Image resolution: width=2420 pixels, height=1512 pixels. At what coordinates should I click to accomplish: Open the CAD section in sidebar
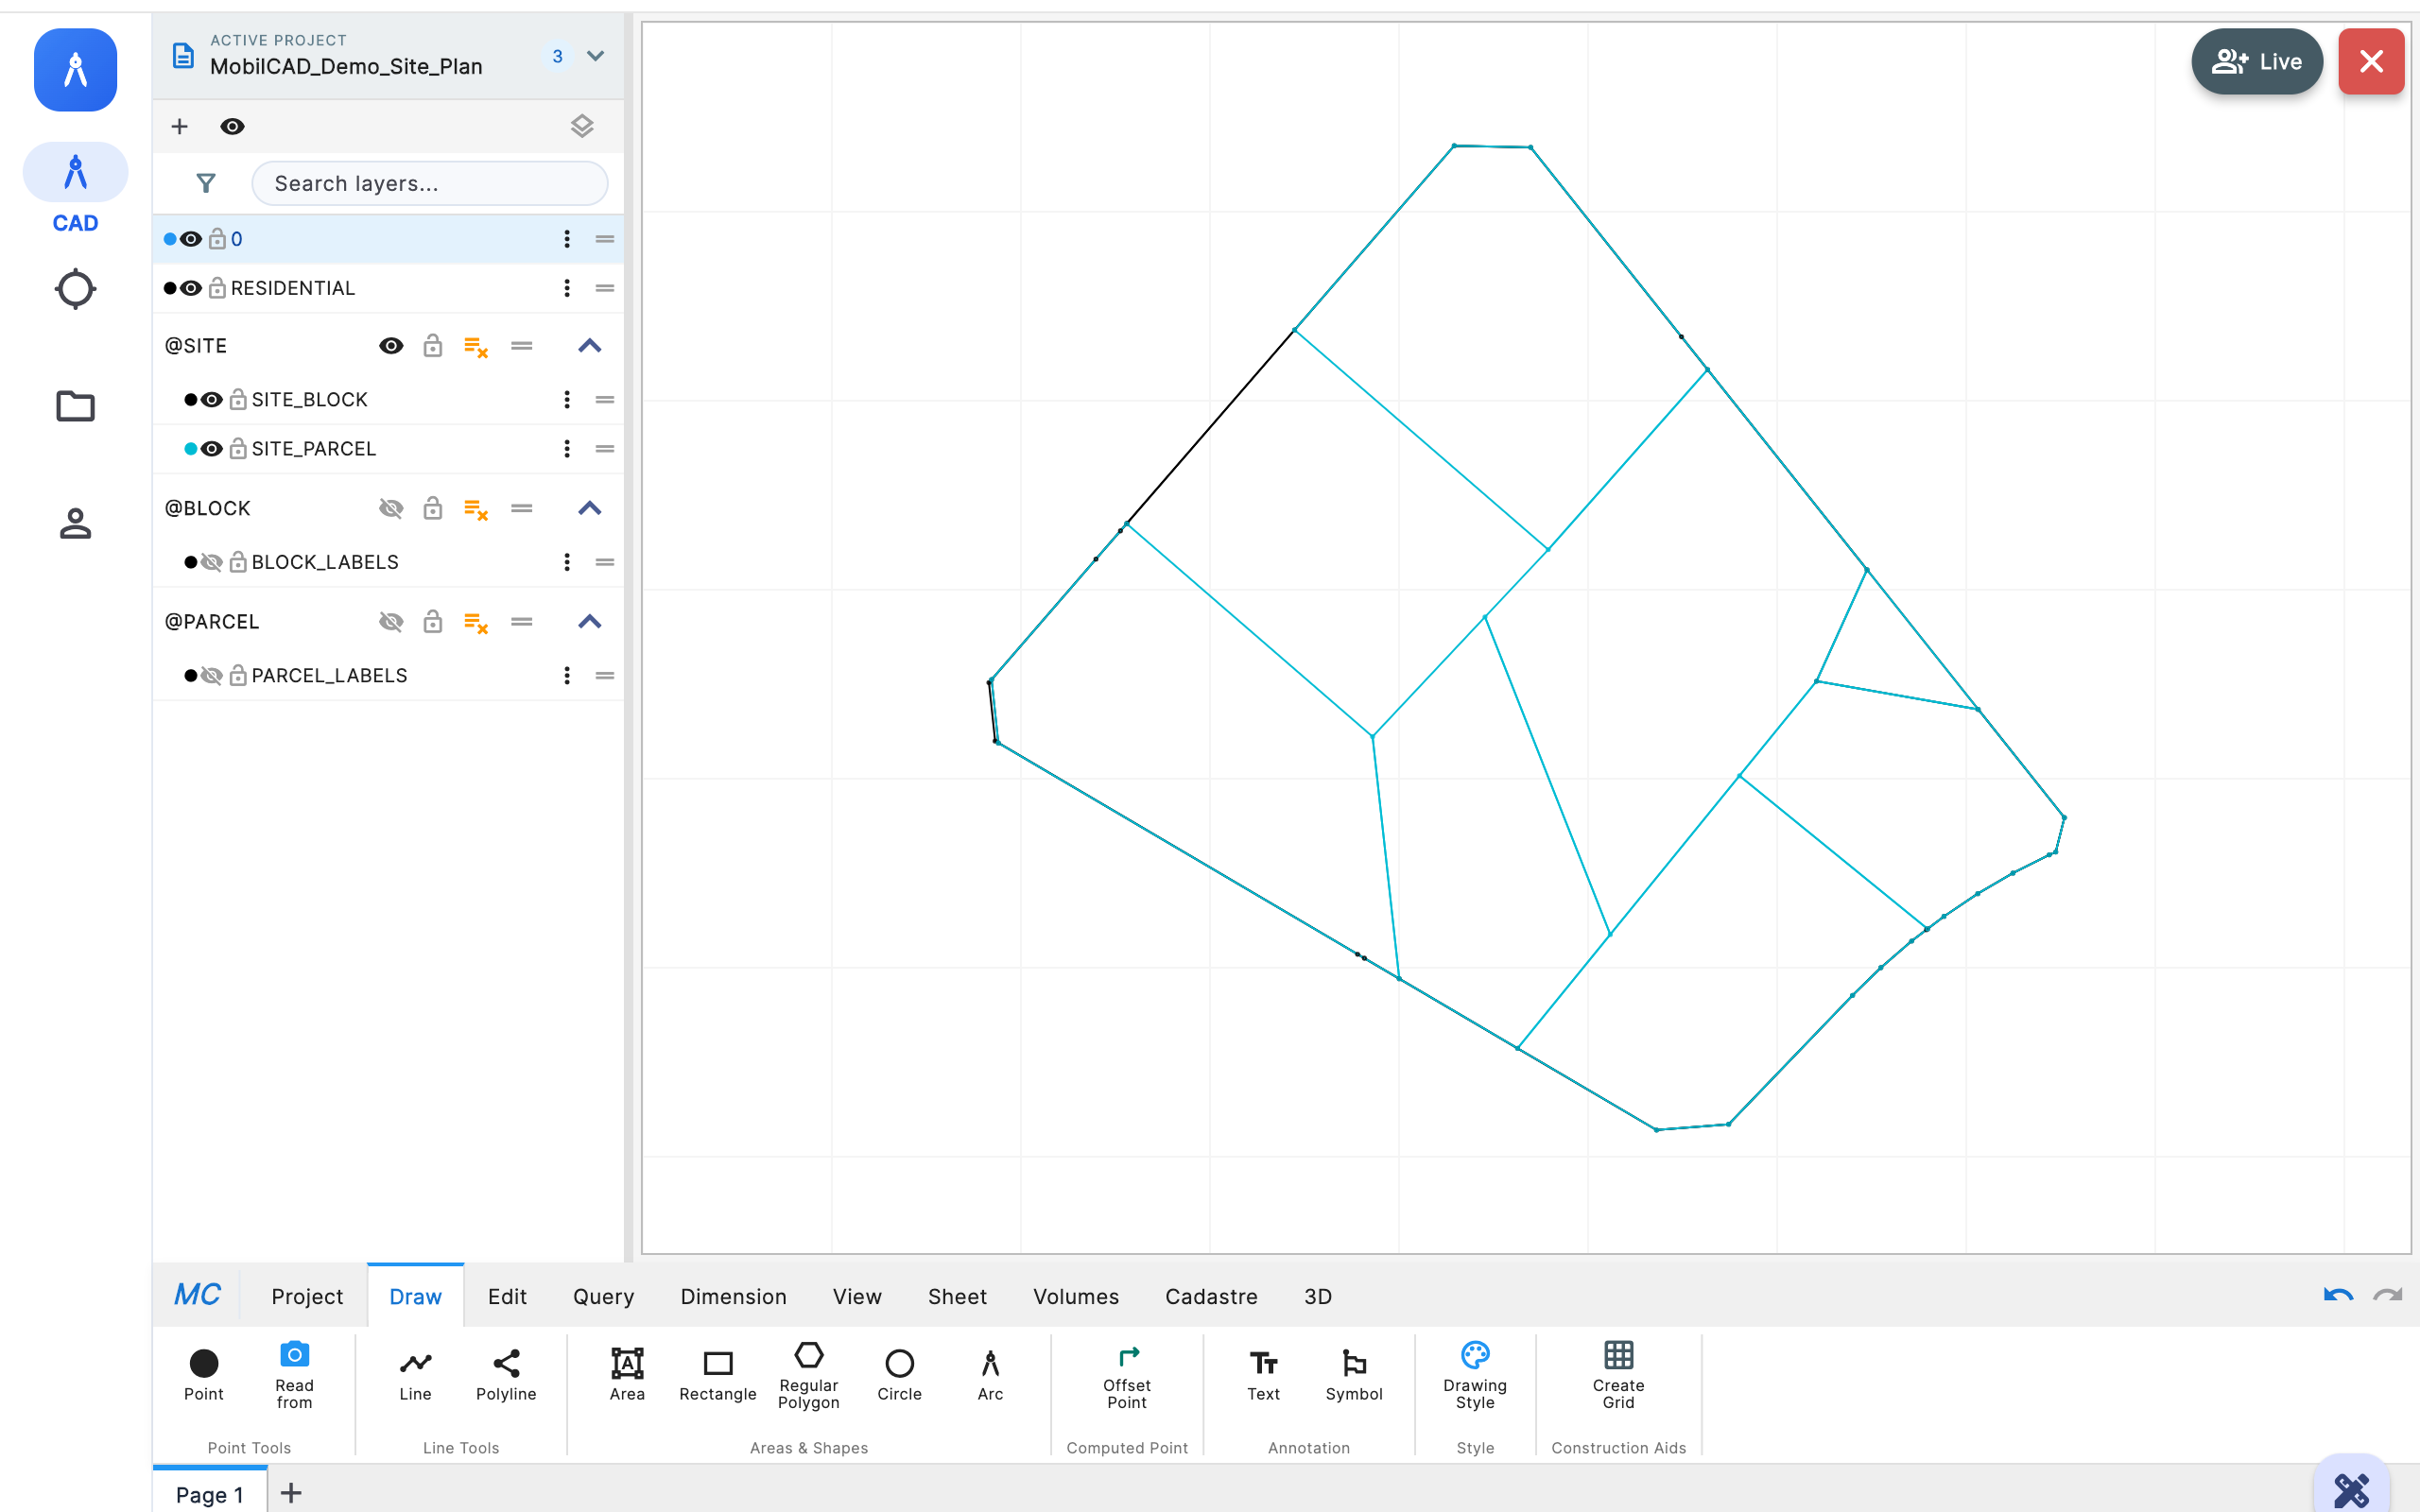pyautogui.click(x=75, y=190)
